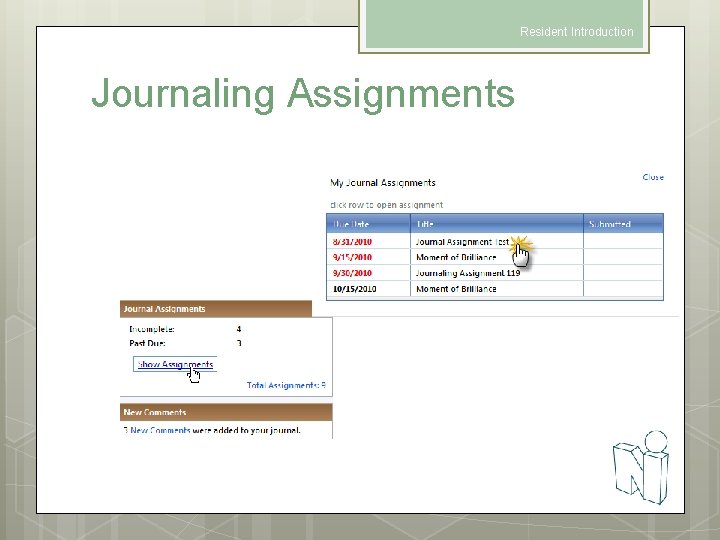Click the Total Assignments: 9 link
This screenshot has height=540, width=720.
point(286,385)
